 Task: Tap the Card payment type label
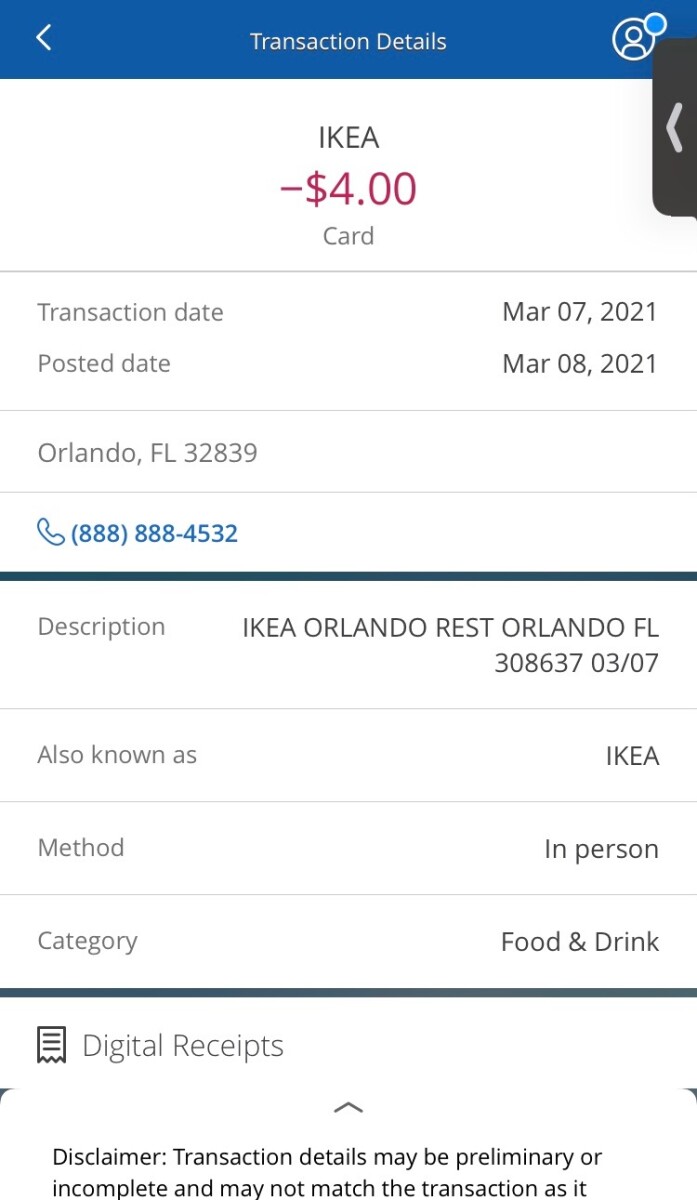pyautogui.click(x=348, y=236)
